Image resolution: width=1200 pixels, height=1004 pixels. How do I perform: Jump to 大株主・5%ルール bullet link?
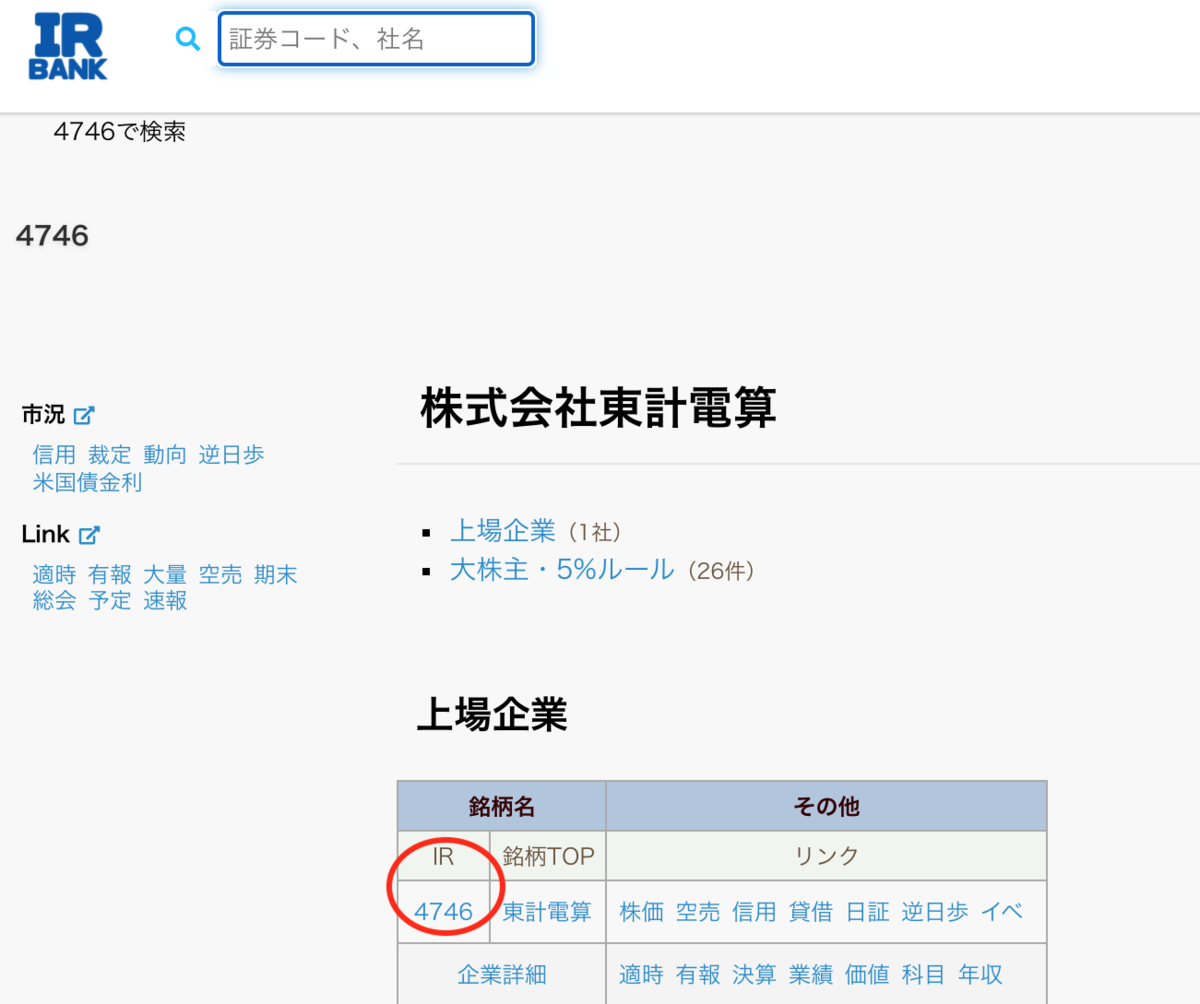[x=562, y=570]
